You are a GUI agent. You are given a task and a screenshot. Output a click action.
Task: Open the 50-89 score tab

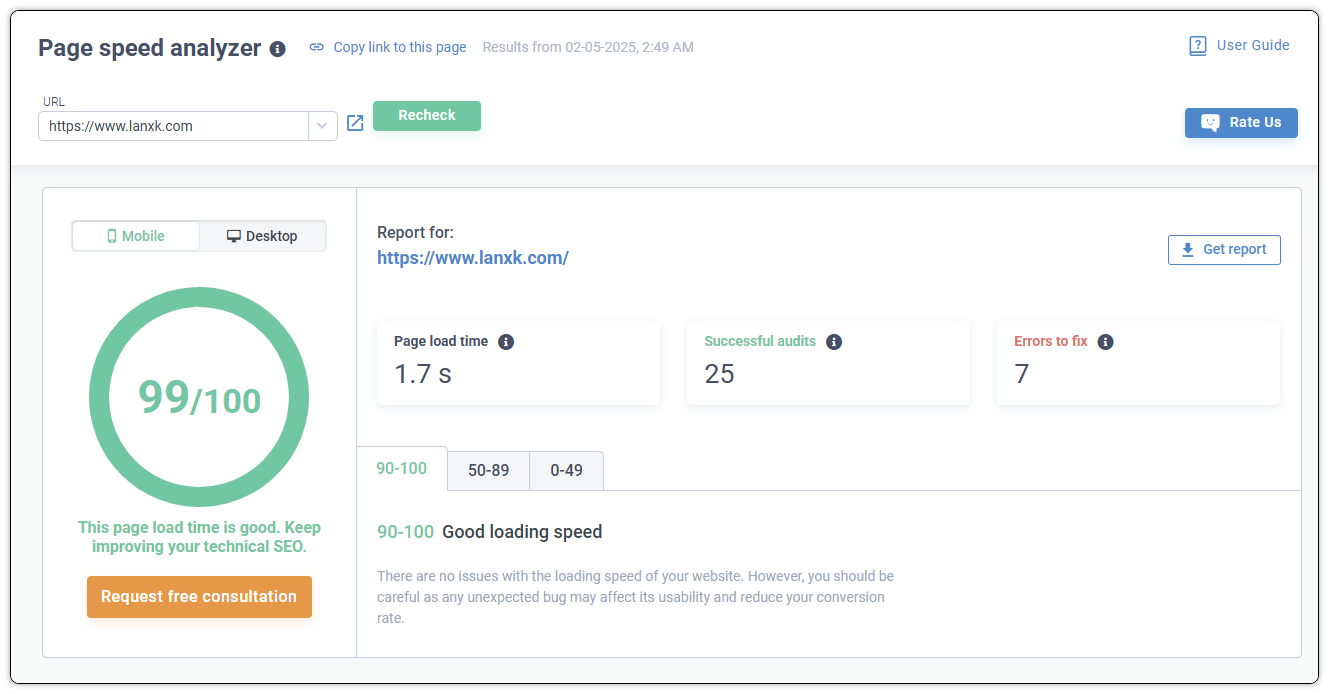(488, 470)
